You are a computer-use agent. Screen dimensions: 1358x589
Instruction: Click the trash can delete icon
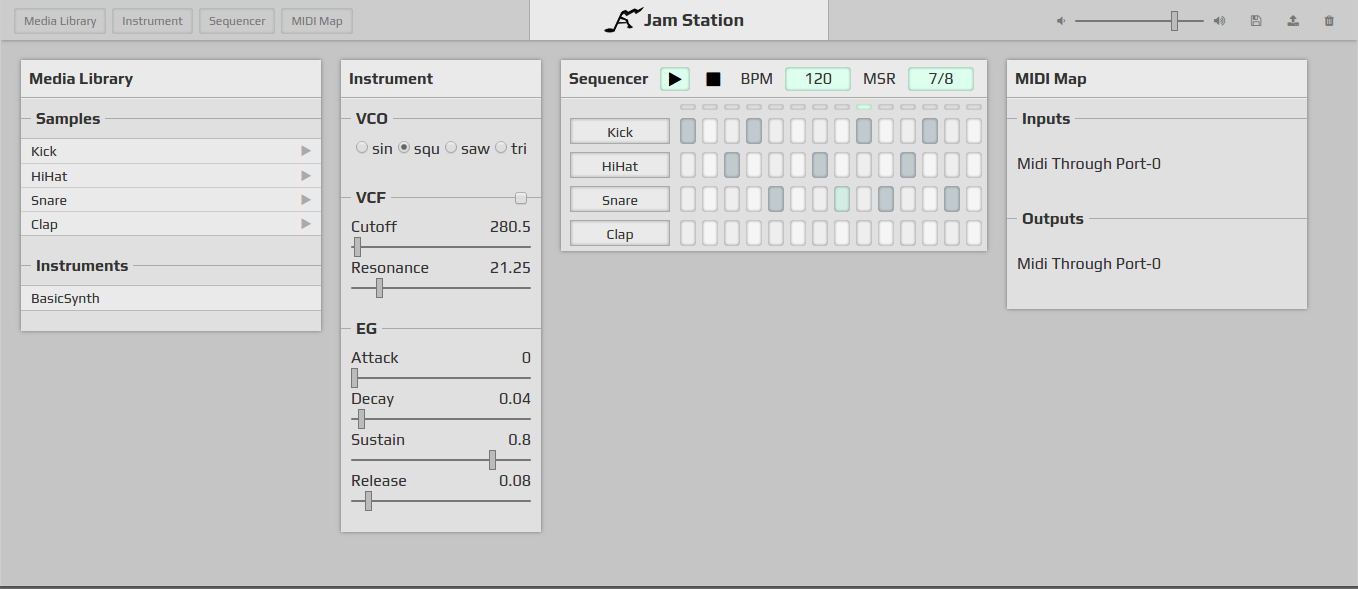(1329, 21)
